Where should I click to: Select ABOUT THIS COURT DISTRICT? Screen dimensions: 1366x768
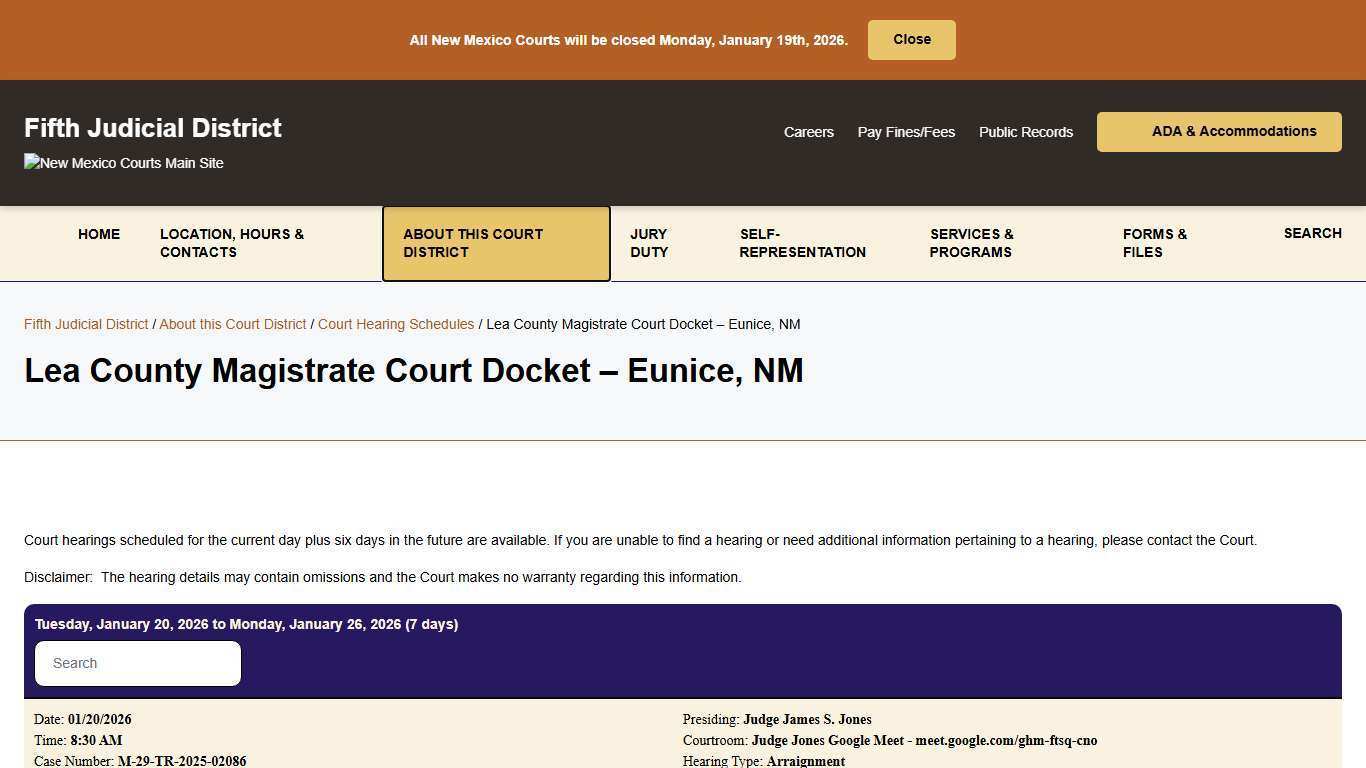[x=473, y=243]
